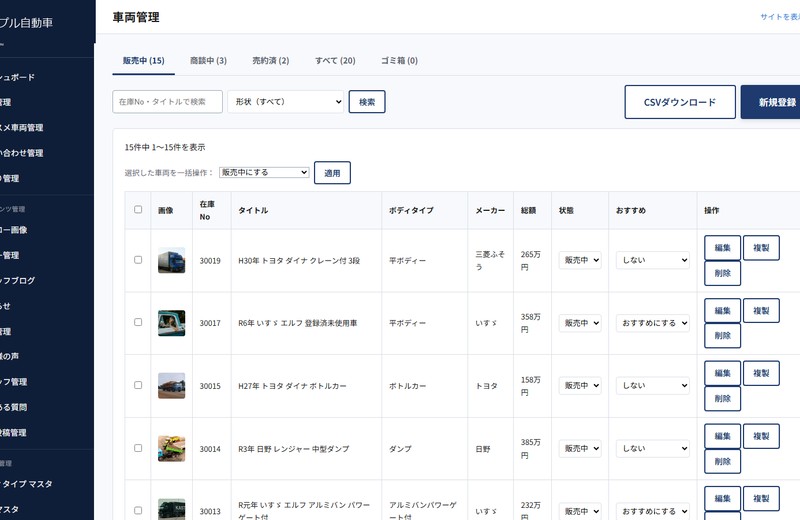Click 複製 for stock 30019
800x520 pixels.
(761, 247)
